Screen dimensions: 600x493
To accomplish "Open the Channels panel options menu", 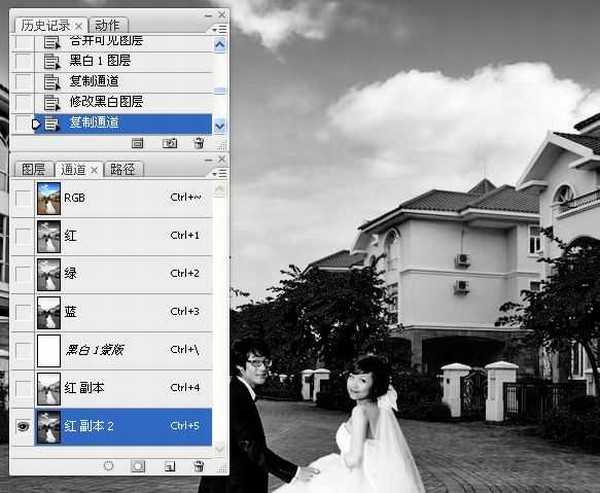I will pyautogui.click(x=221, y=172).
